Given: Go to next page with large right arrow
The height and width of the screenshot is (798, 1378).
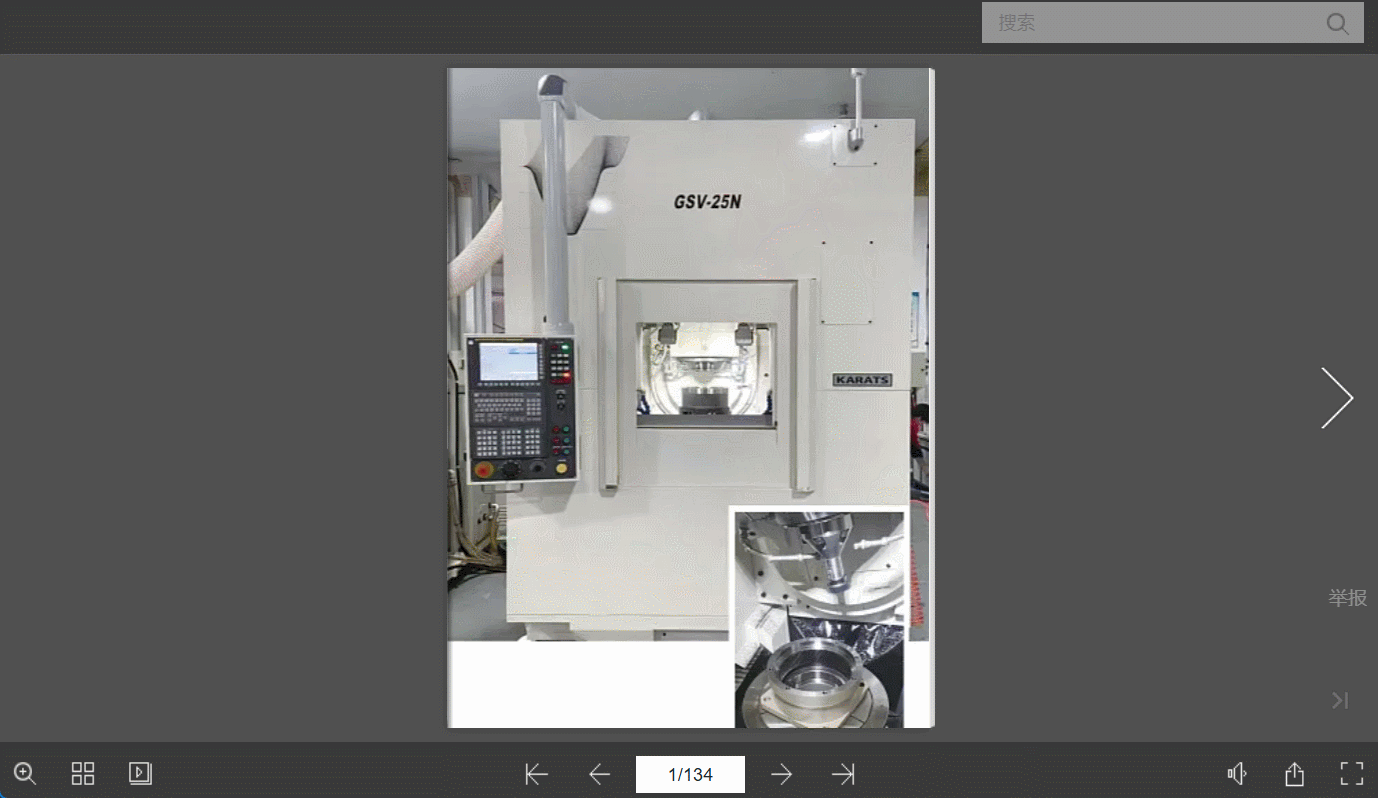Looking at the screenshot, I should point(1337,398).
